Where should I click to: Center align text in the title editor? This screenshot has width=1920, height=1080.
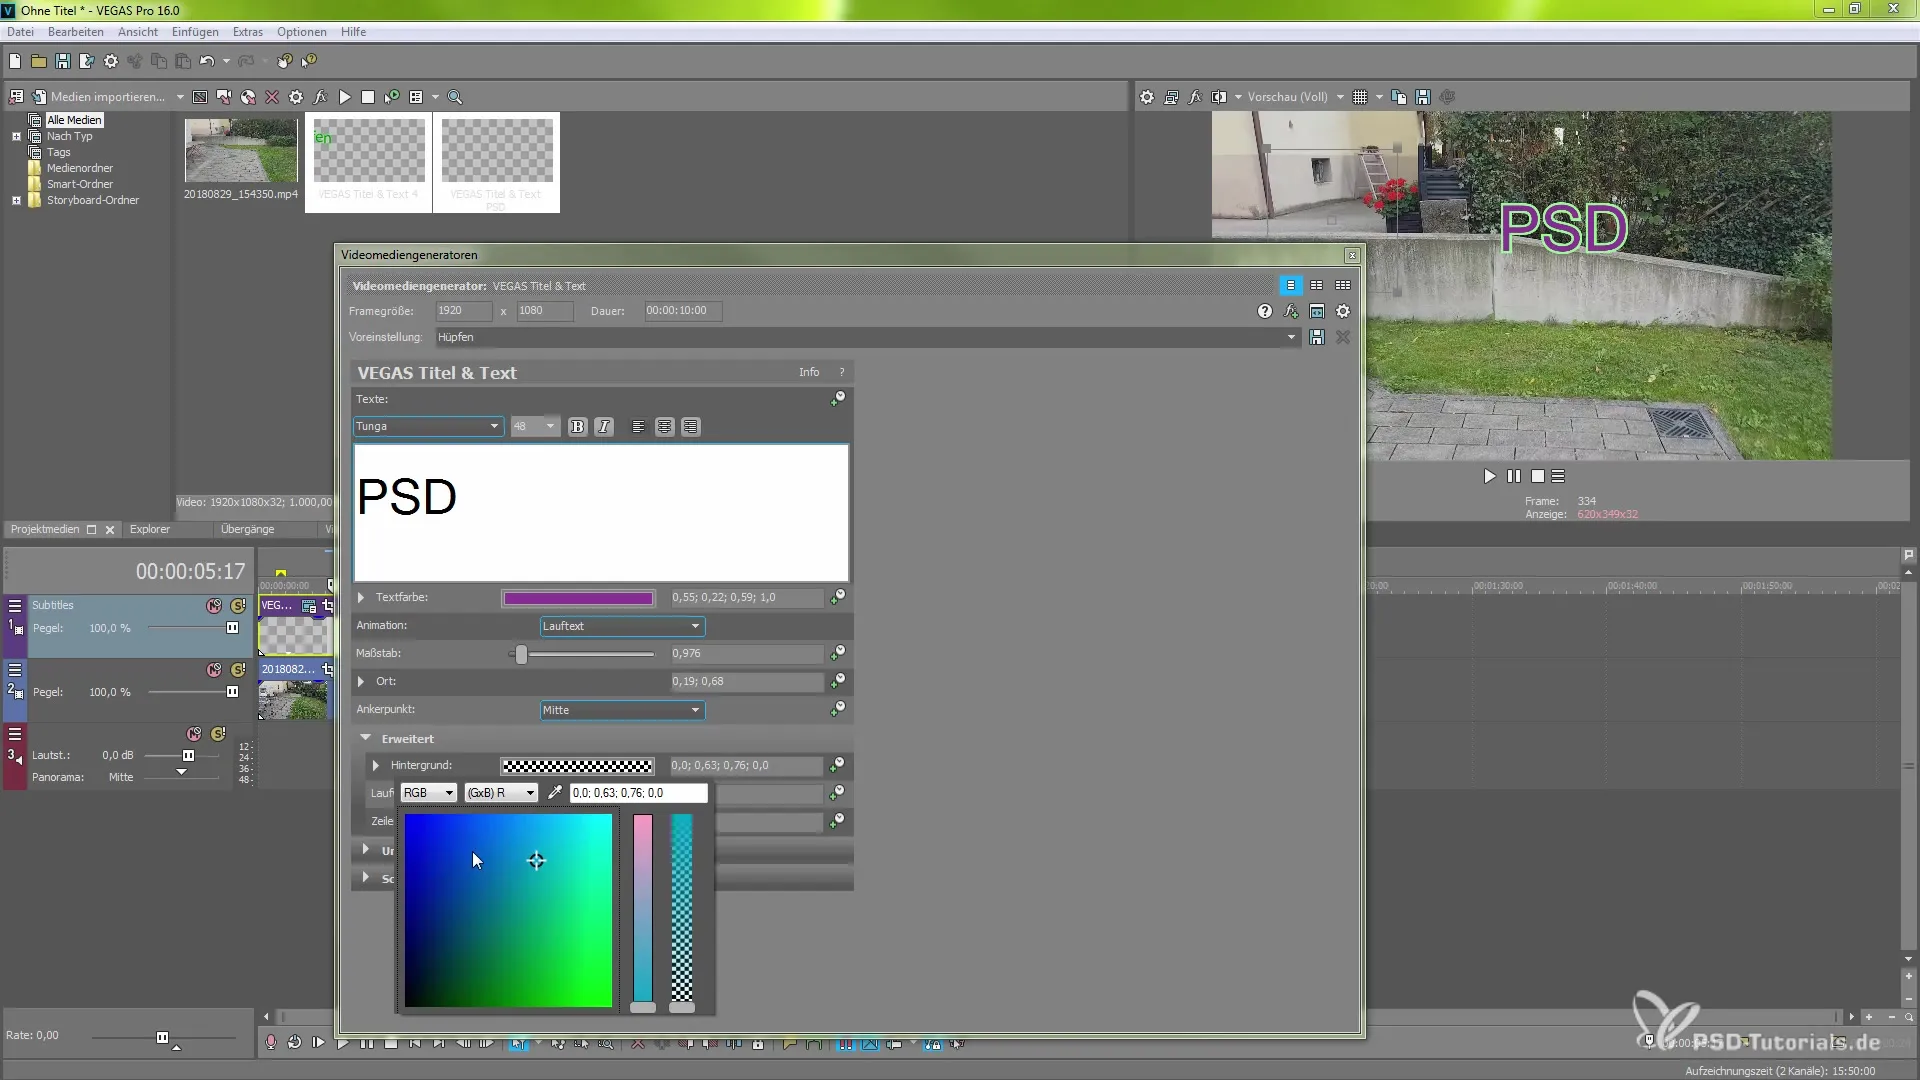(665, 426)
